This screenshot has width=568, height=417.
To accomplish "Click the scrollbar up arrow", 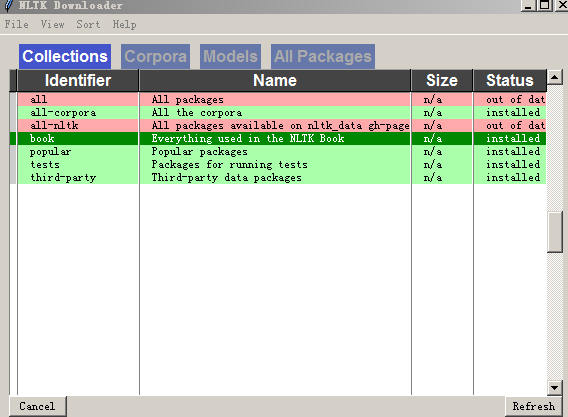I will (555, 77).
